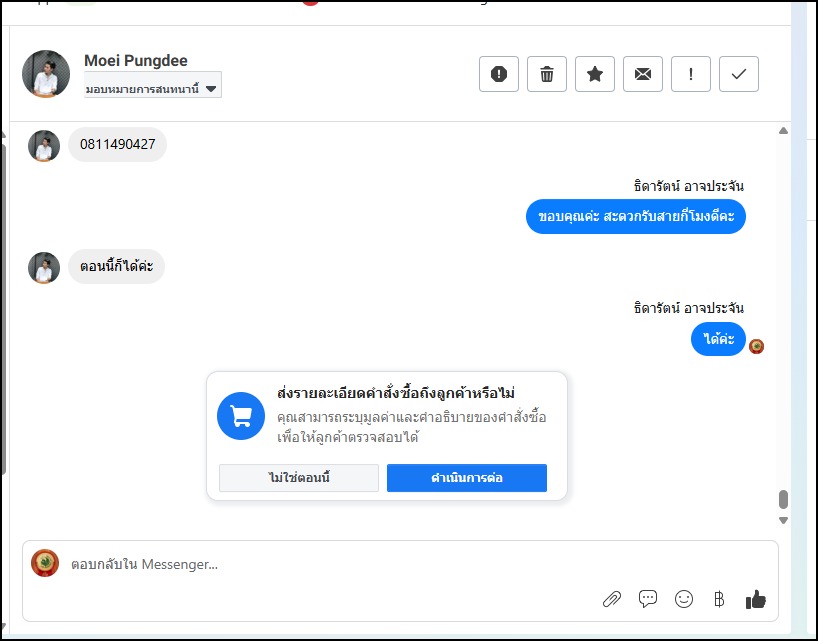
Task: Click the phone number message 0811490427
Action: pyautogui.click(x=118, y=144)
